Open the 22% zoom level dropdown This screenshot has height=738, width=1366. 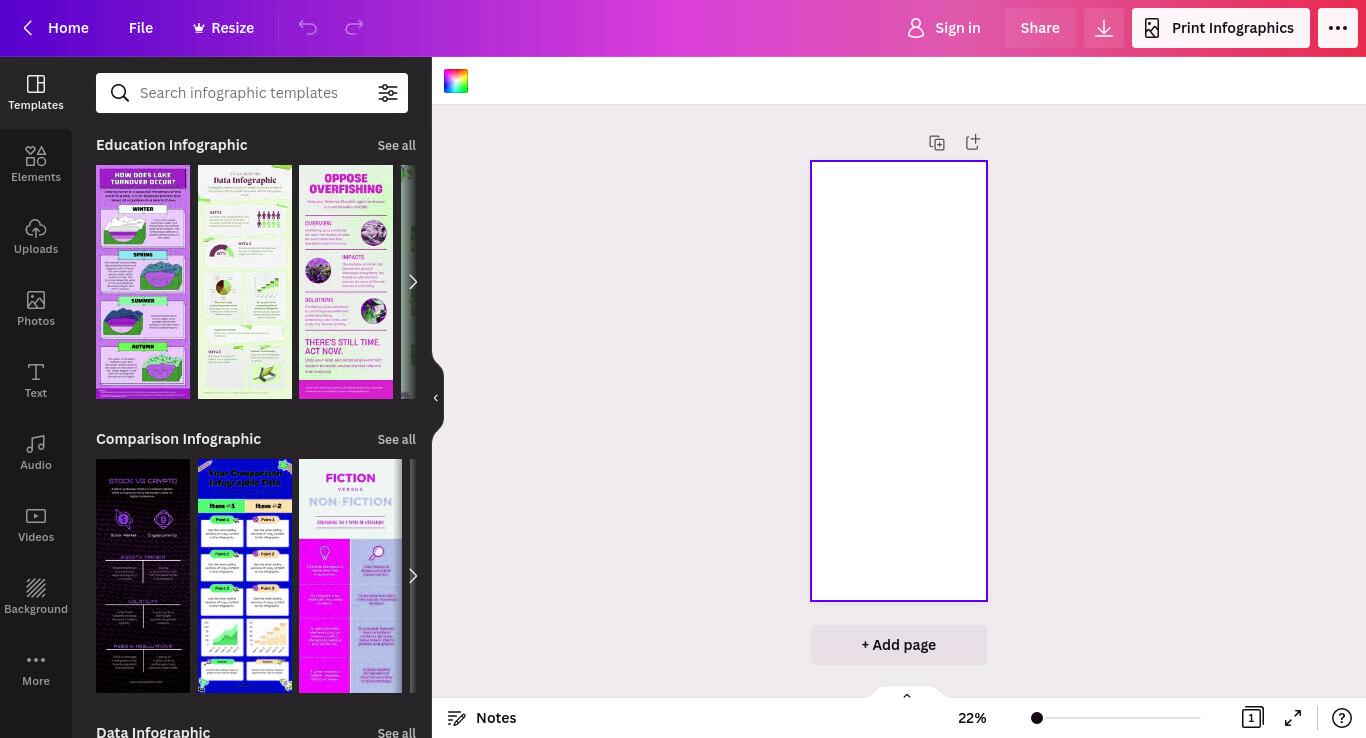[972, 718]
